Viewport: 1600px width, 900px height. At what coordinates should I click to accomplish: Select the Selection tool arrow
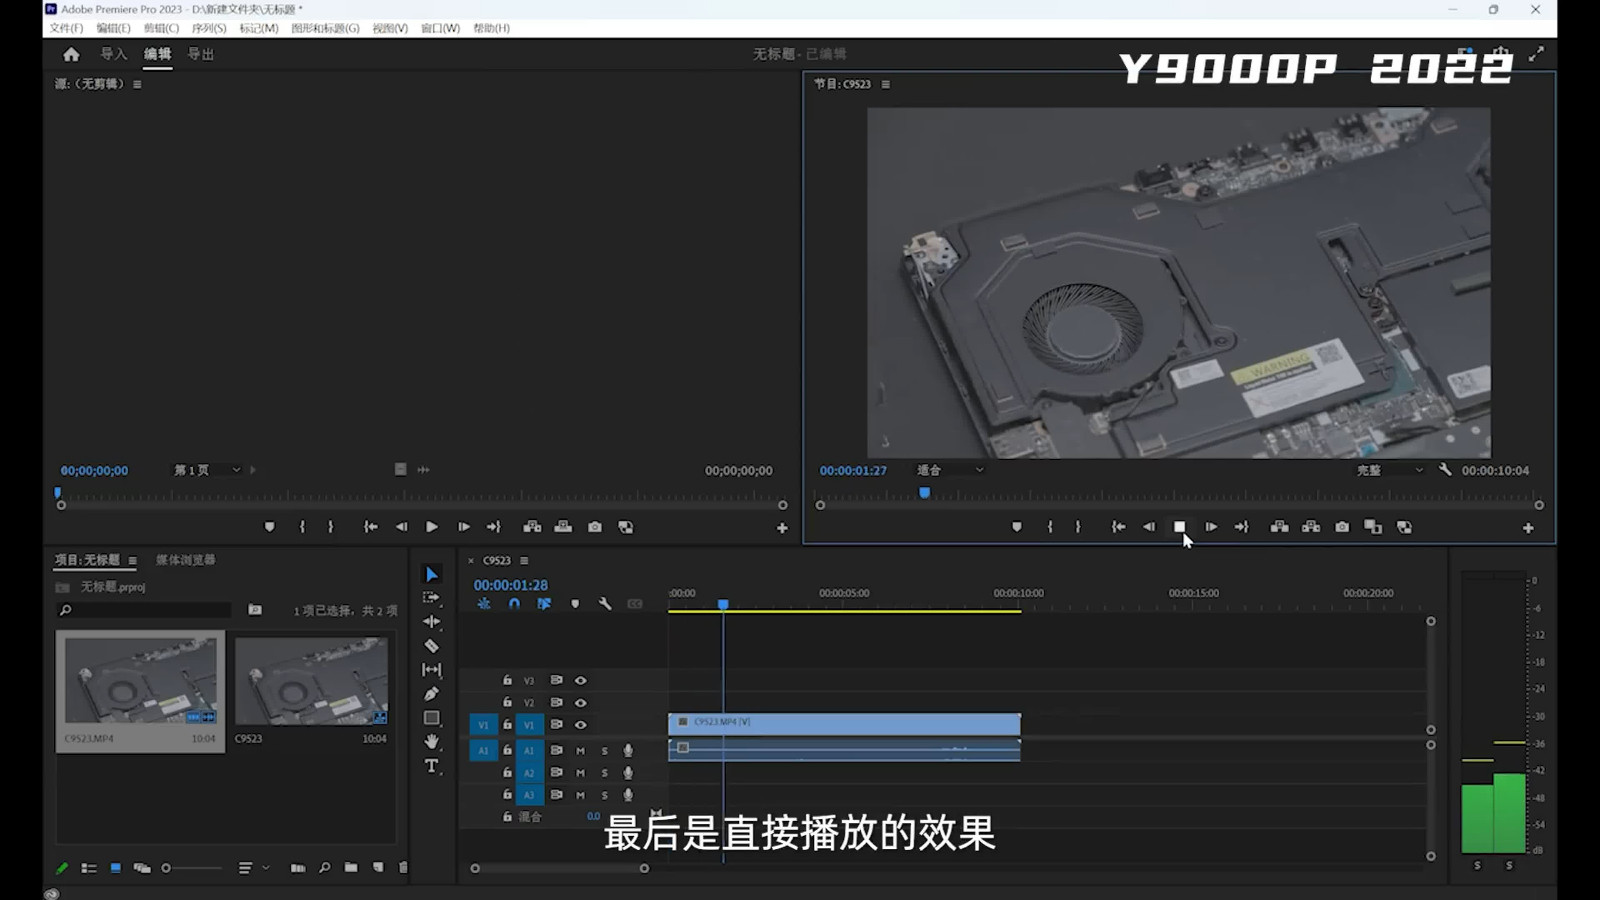coord(432,574)
